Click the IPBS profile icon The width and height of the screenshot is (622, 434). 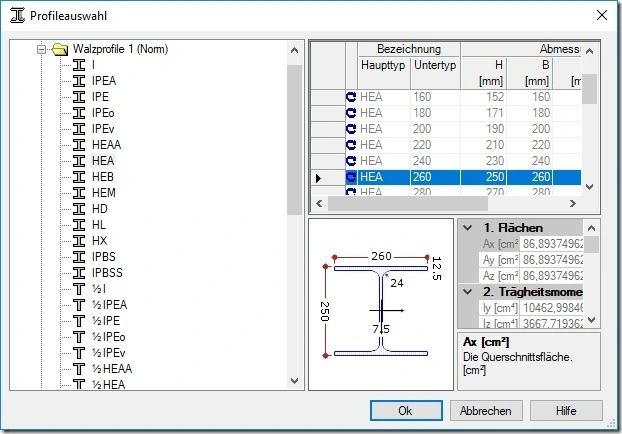[79, 257]
